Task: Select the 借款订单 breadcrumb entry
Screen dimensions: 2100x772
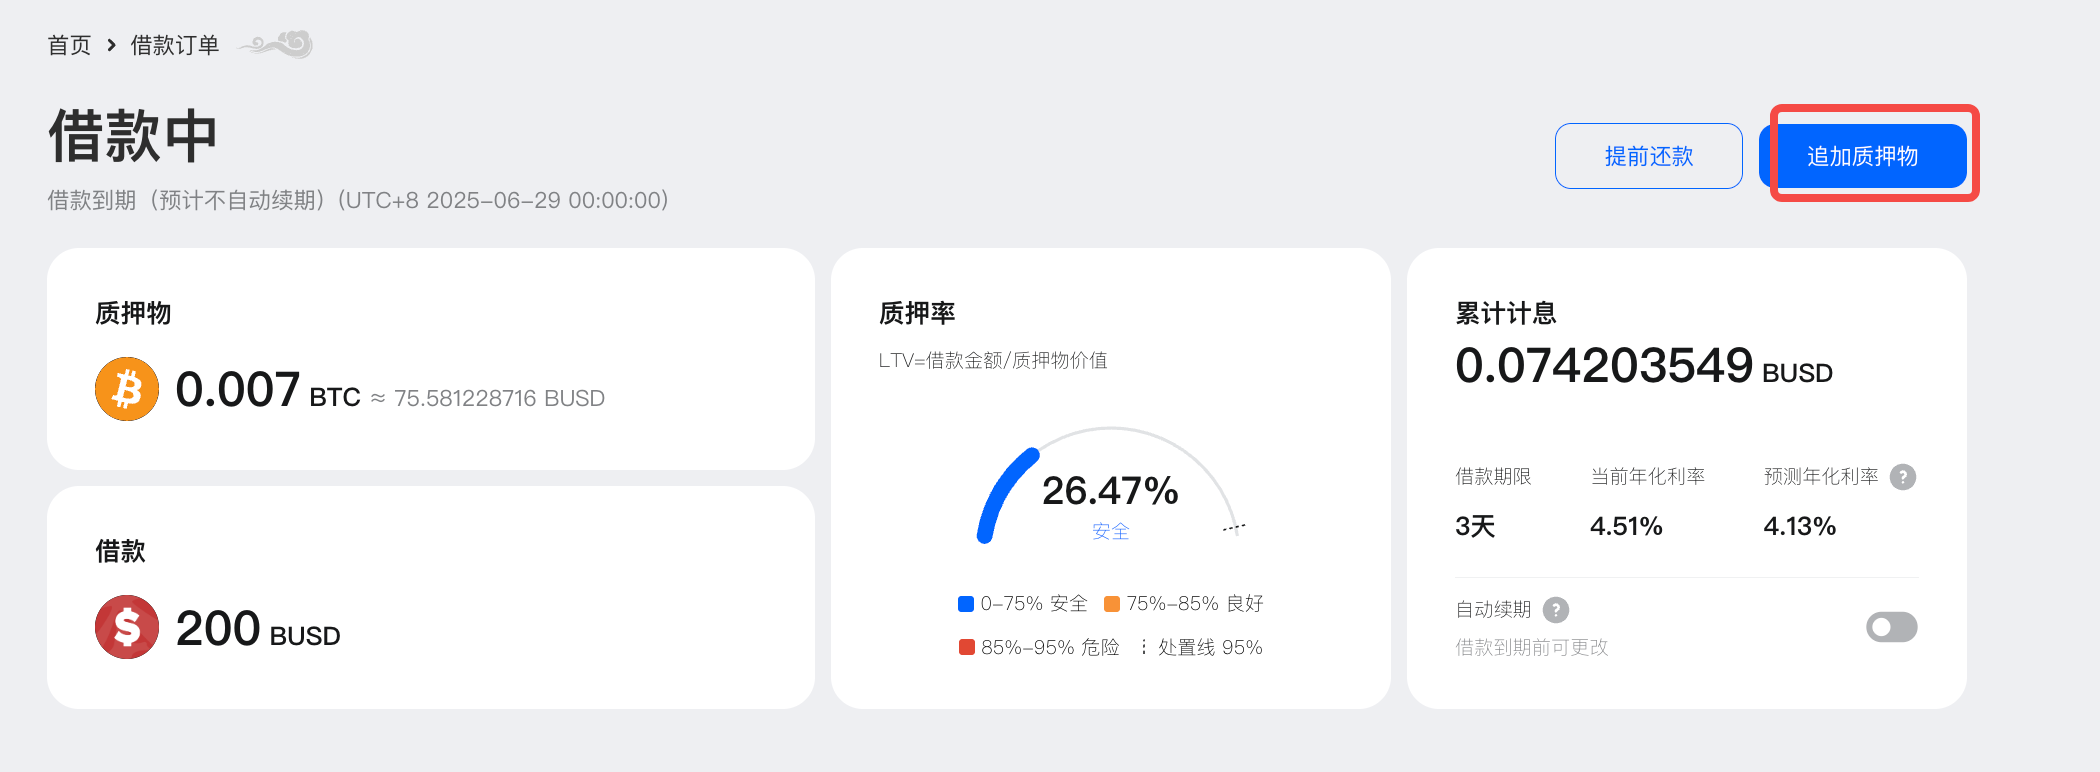Action: pyautogui.click(x=175, y=44)
